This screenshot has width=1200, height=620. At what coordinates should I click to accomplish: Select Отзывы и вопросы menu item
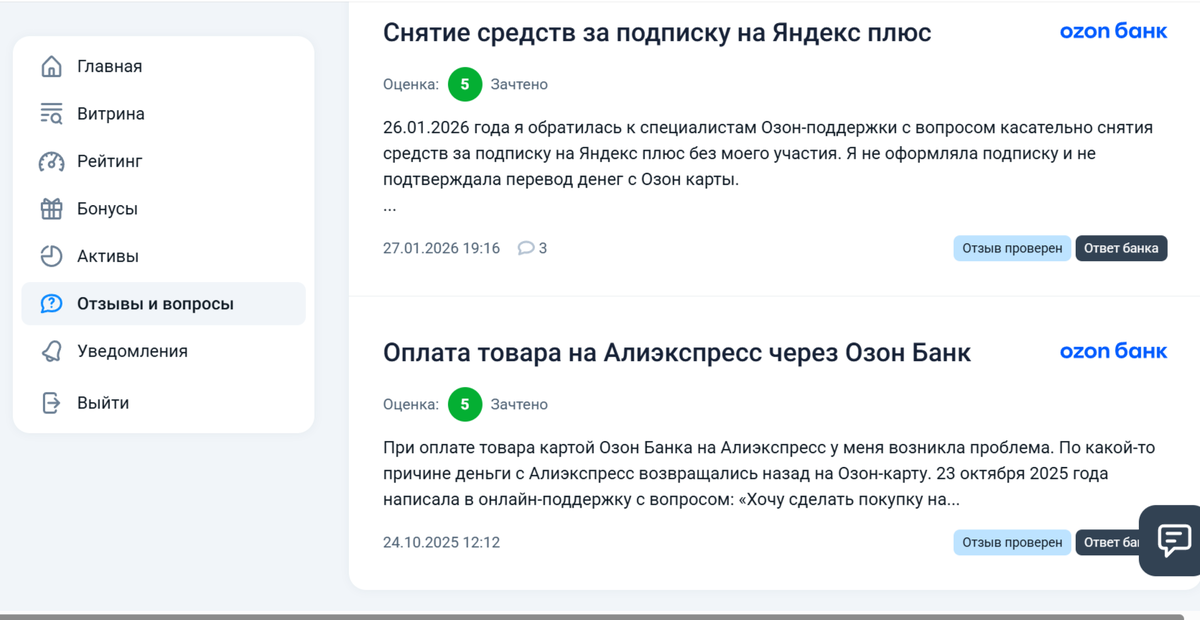tap(163, 304)
